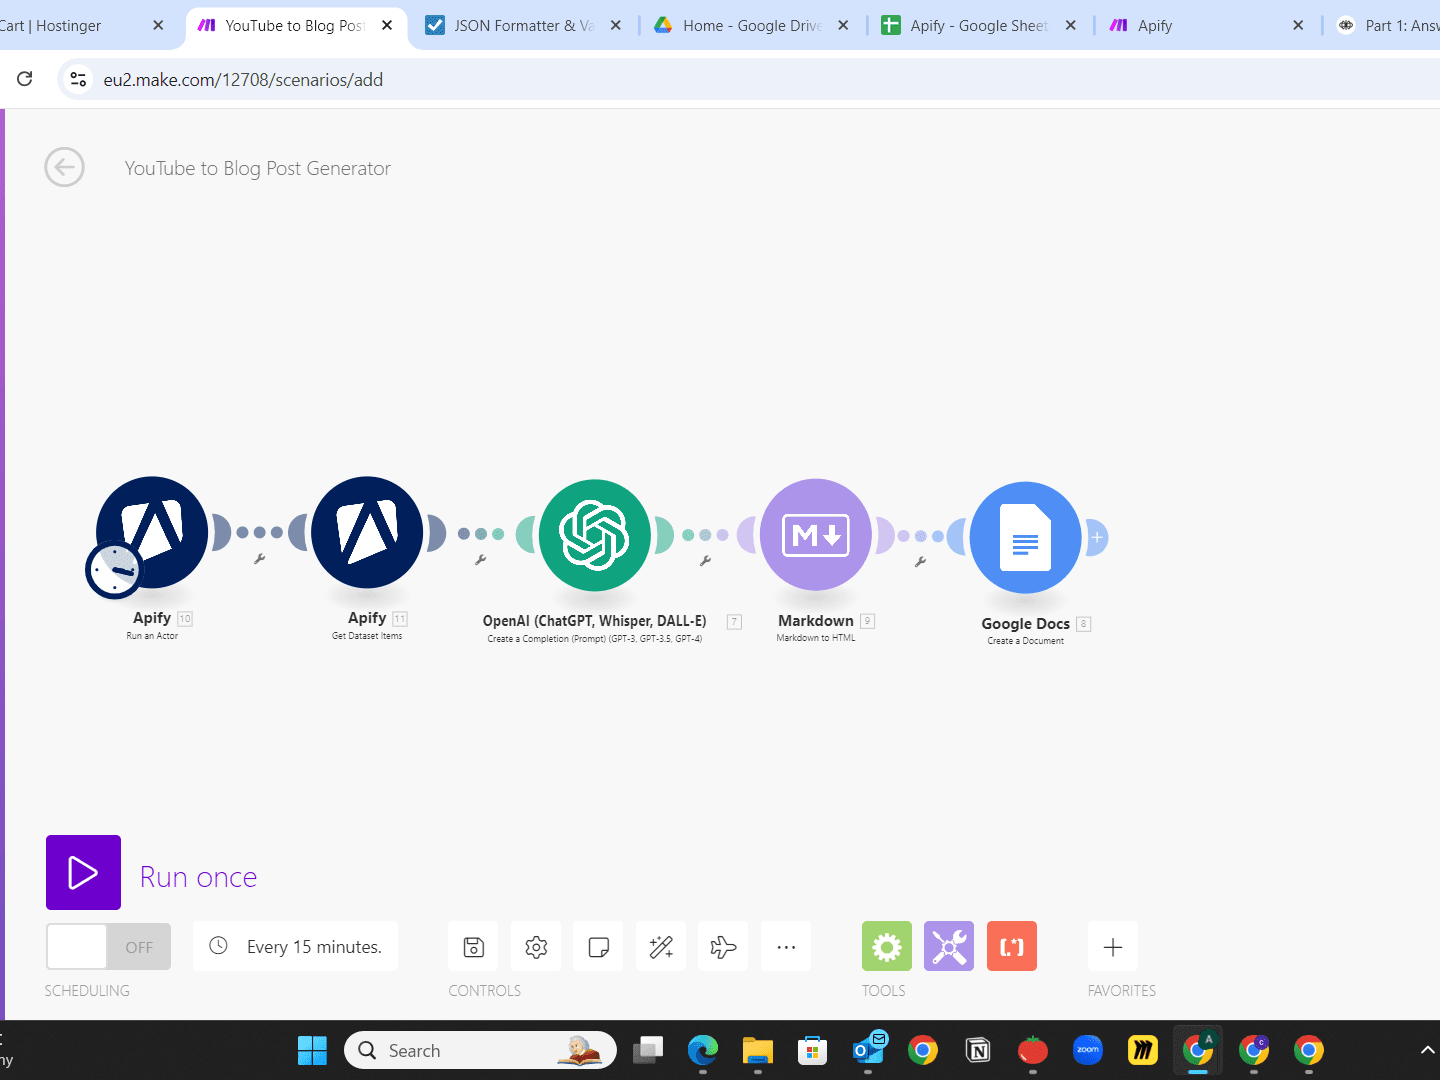Click the wrench filter between Apify and OpenAI
The height and width of the screenshot is (1080, 1440).
(481, 560)
